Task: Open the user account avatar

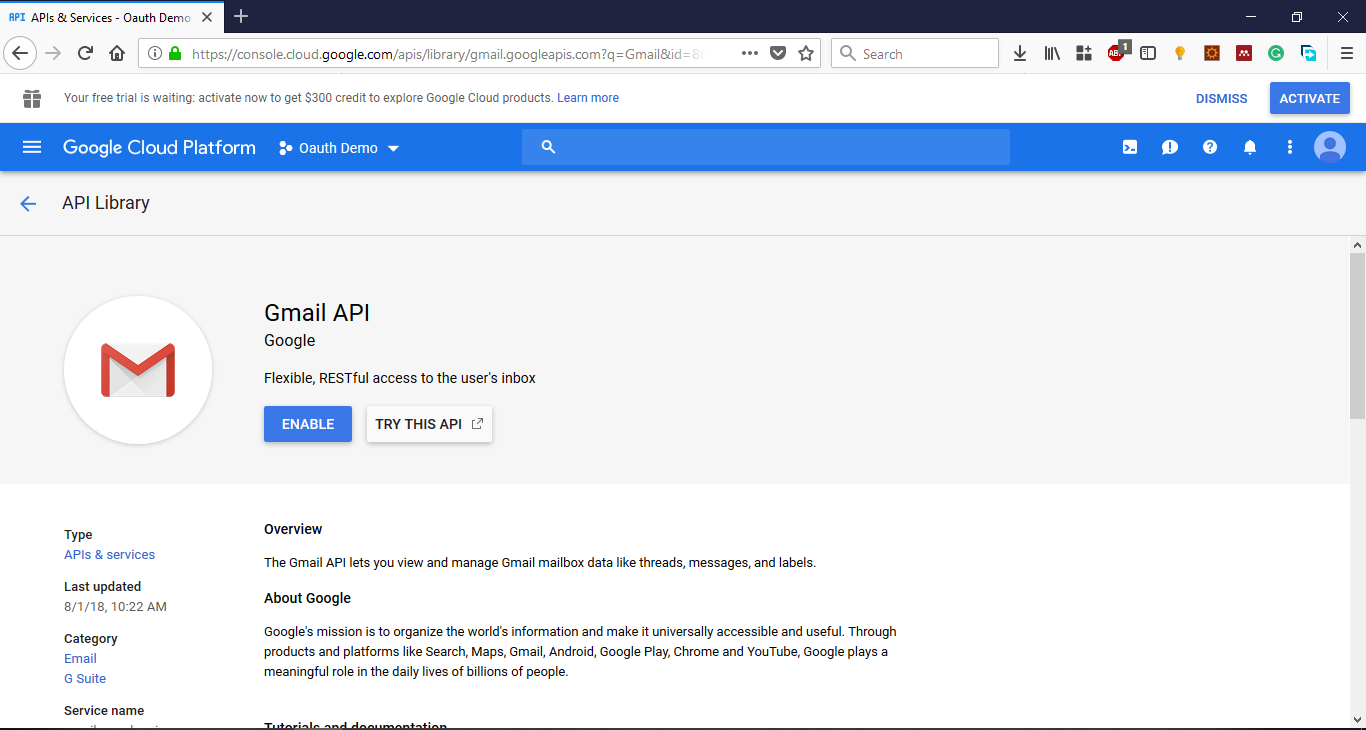Action: tap(1330, 147)
